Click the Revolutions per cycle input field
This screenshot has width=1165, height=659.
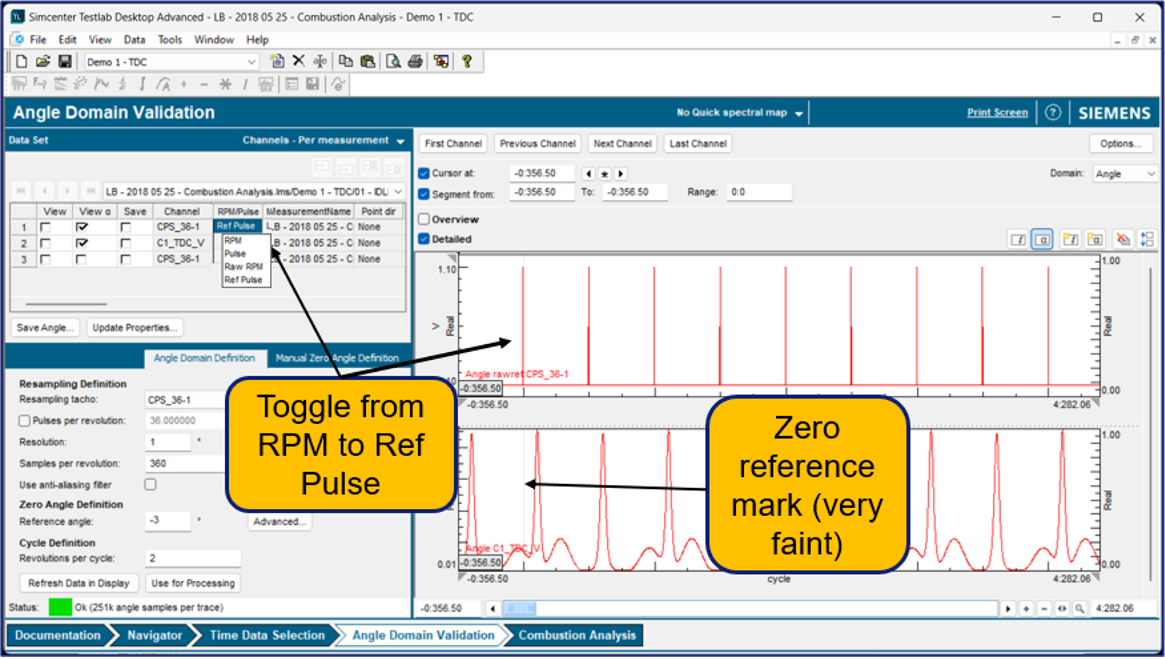[192, 558]
